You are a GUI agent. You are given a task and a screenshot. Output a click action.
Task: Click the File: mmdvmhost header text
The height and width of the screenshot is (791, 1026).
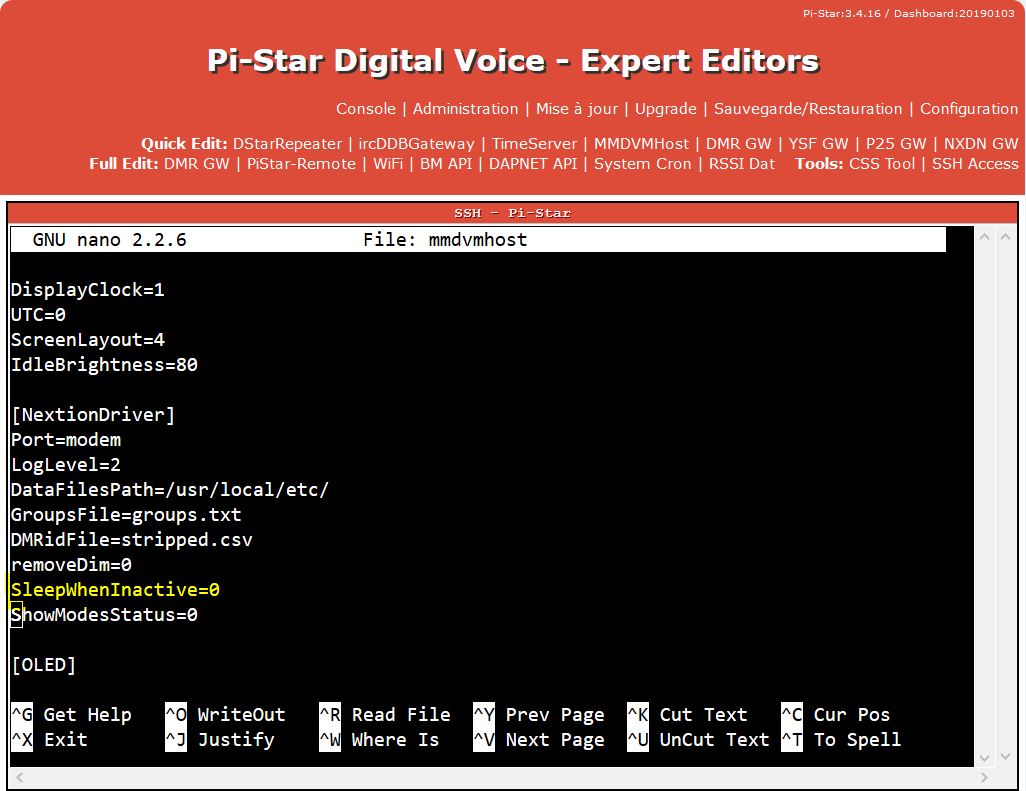[445, 240]
